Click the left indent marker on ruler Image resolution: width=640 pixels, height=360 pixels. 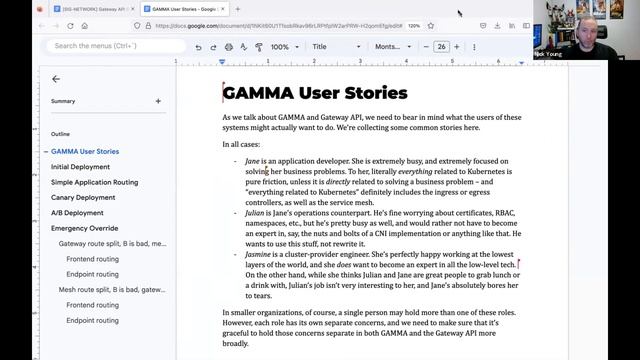click(222, 62)
